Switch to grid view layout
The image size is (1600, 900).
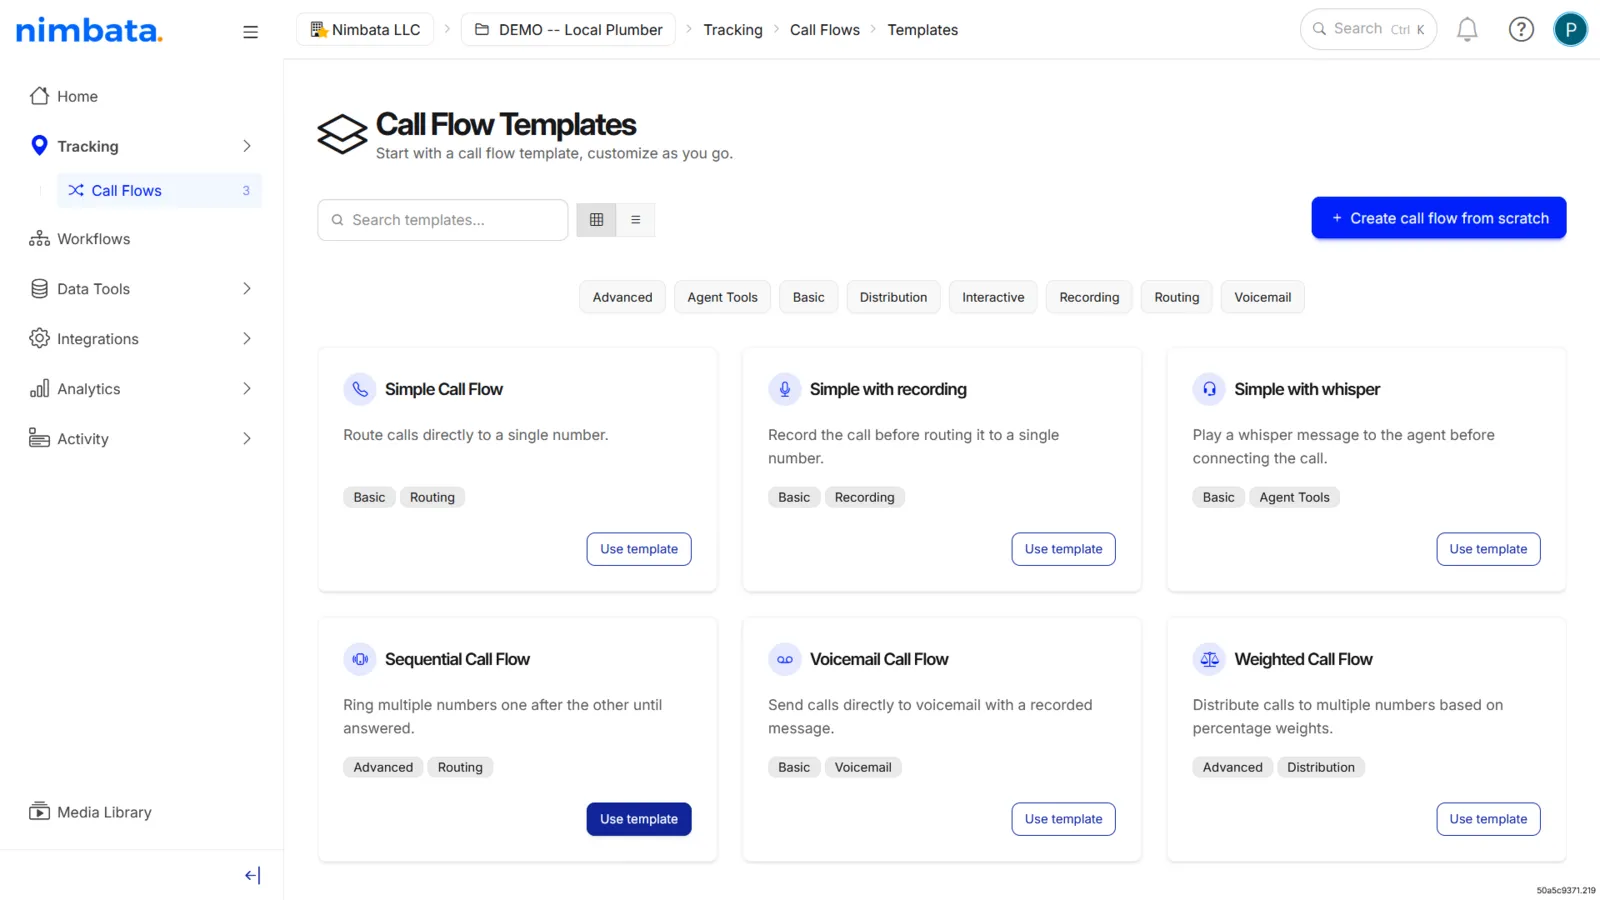tap(597, 220)
